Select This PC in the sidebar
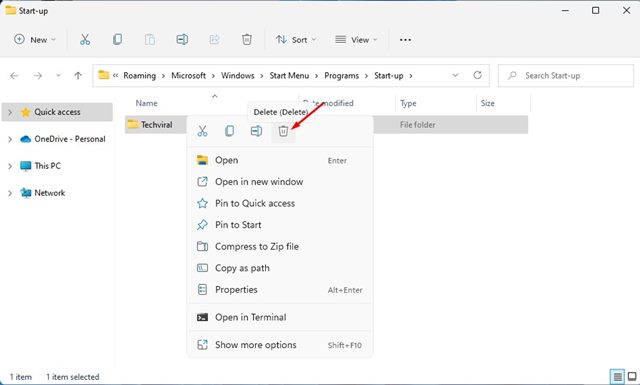 (47, 166)
